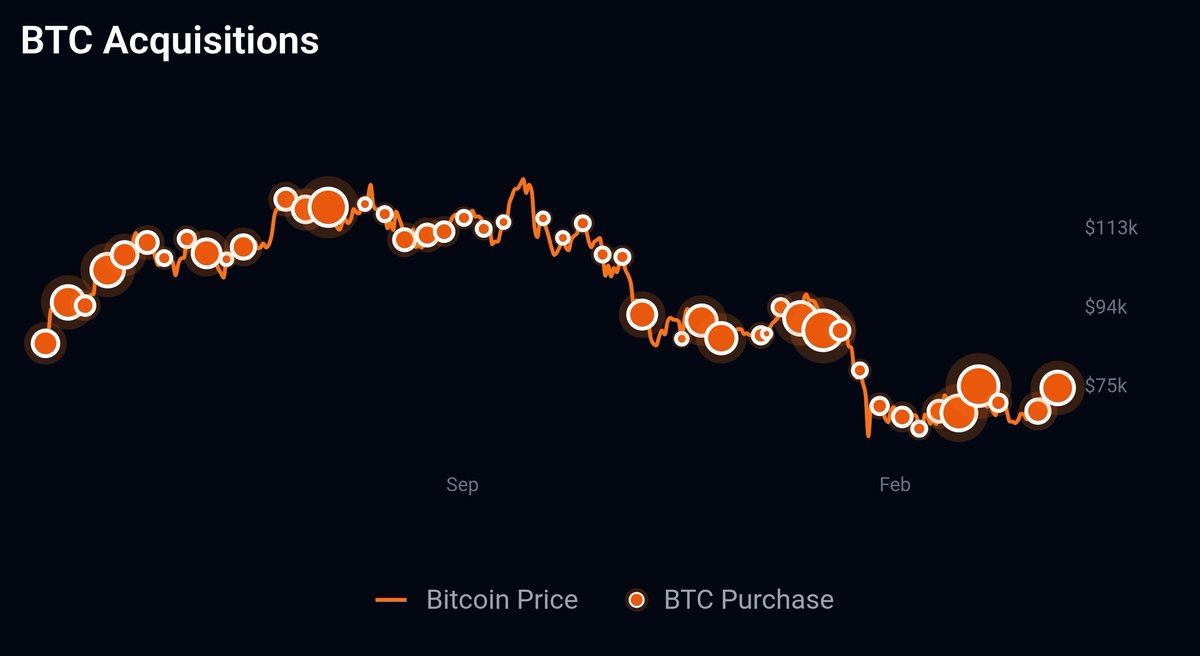Click the large bubble where the autumn drop levels off

pos(642,314)
